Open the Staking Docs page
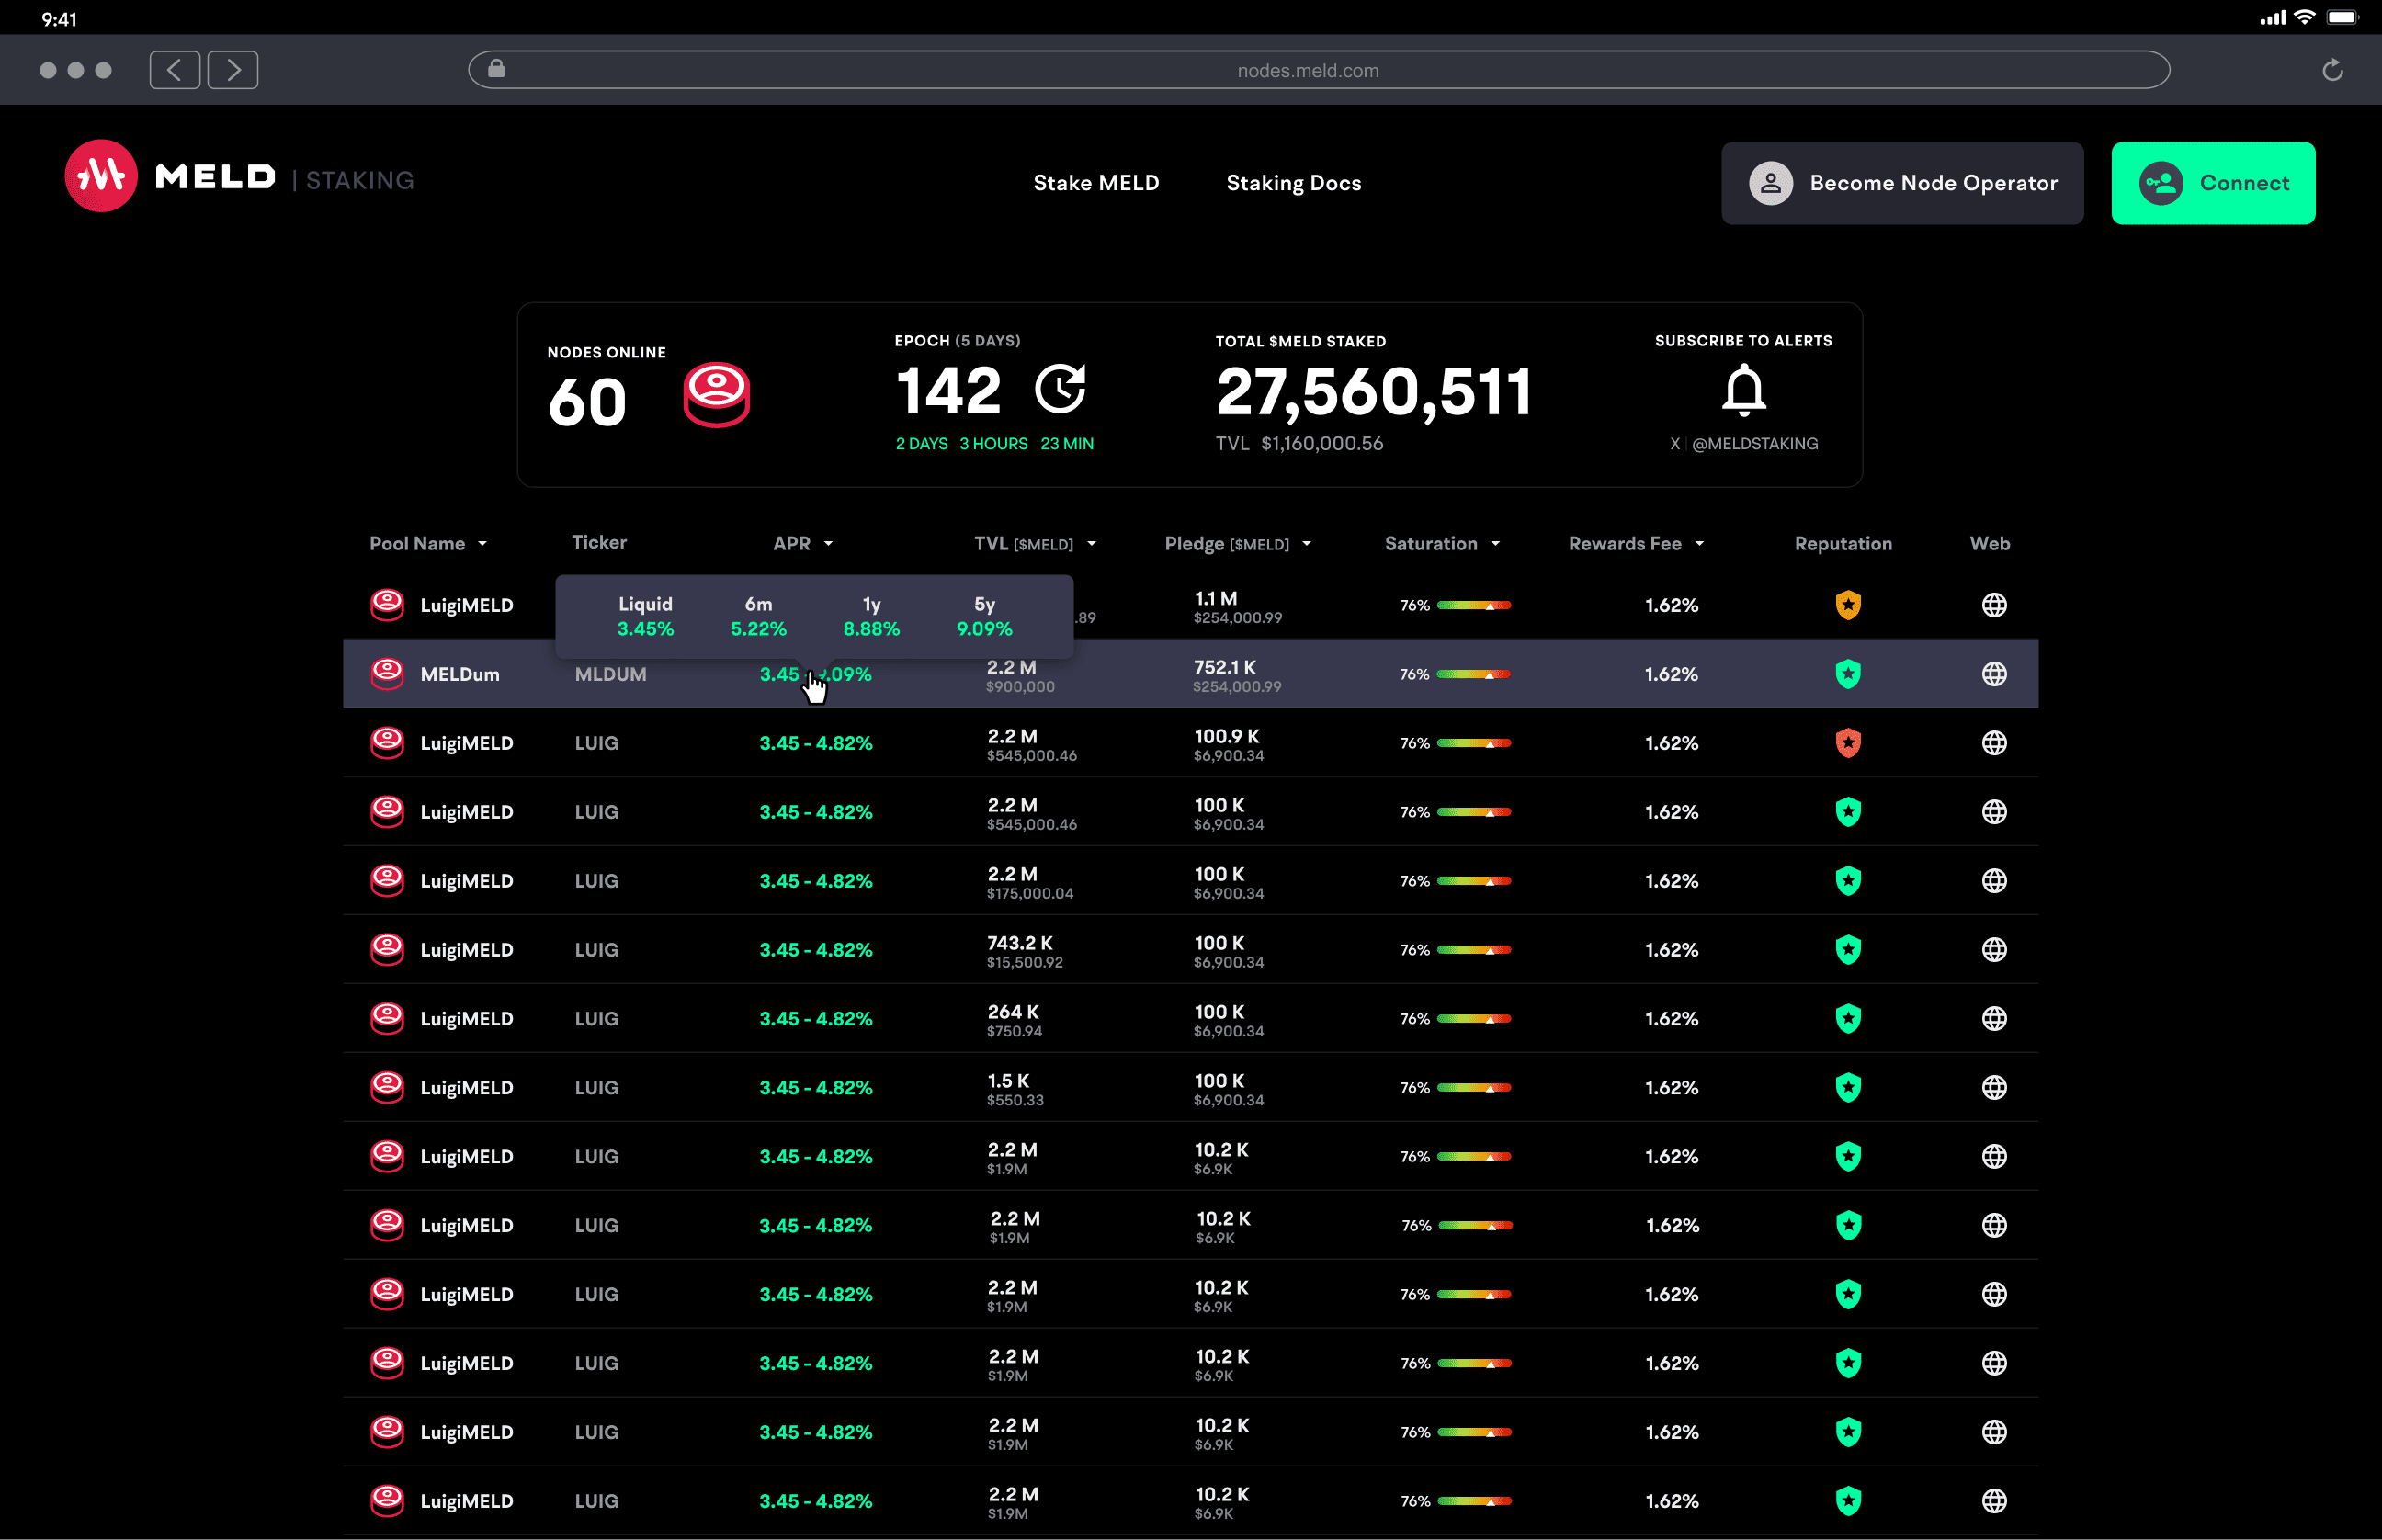Screen dimensions: 2382x1540 1293,183
